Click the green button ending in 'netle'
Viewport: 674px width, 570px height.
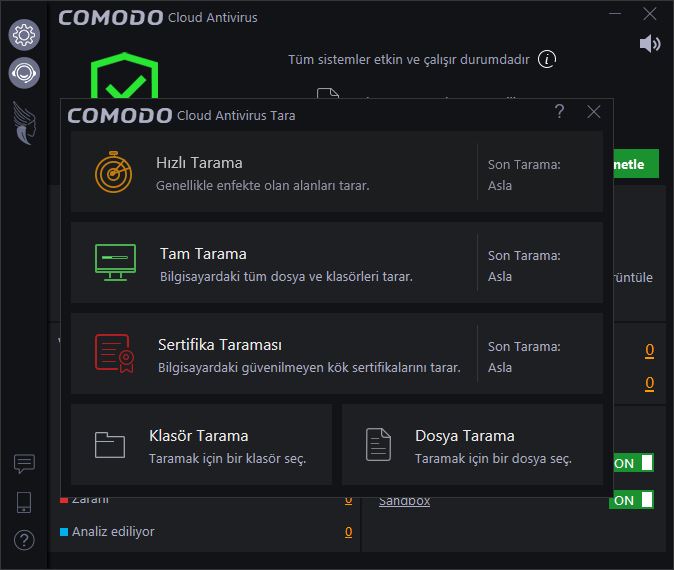point(636,164)
